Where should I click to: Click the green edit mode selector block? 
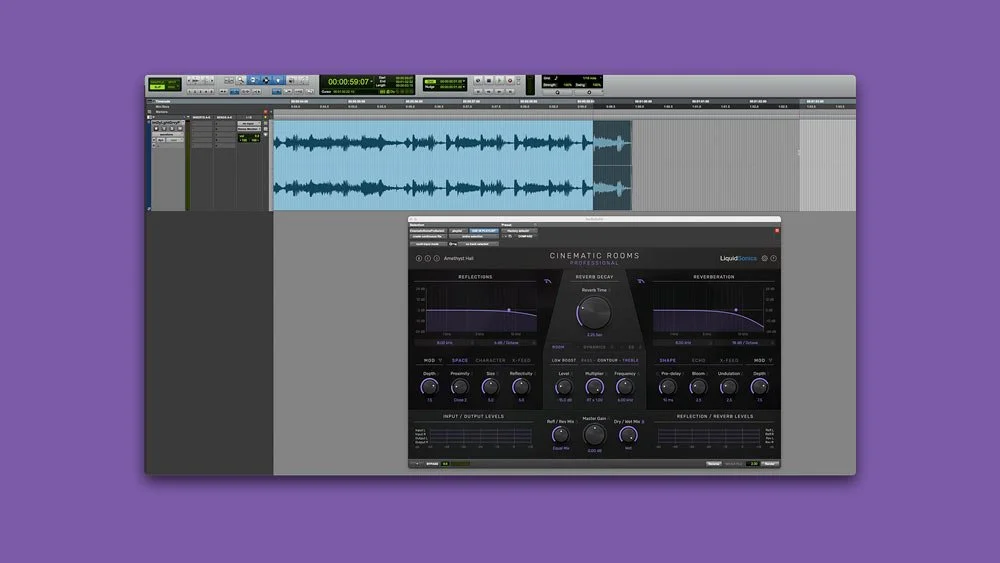[x=165, y=84]
